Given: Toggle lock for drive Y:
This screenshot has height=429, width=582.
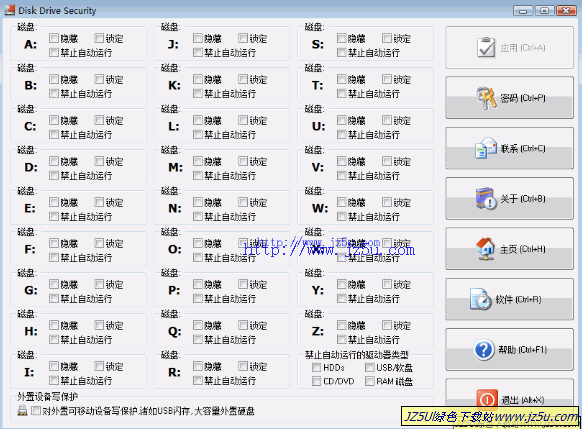Looking at the screenshot, I should (387, 284).
